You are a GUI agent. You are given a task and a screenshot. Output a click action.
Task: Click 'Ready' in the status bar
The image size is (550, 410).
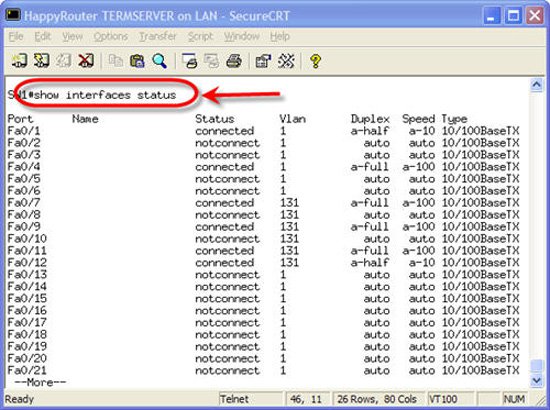19,399
